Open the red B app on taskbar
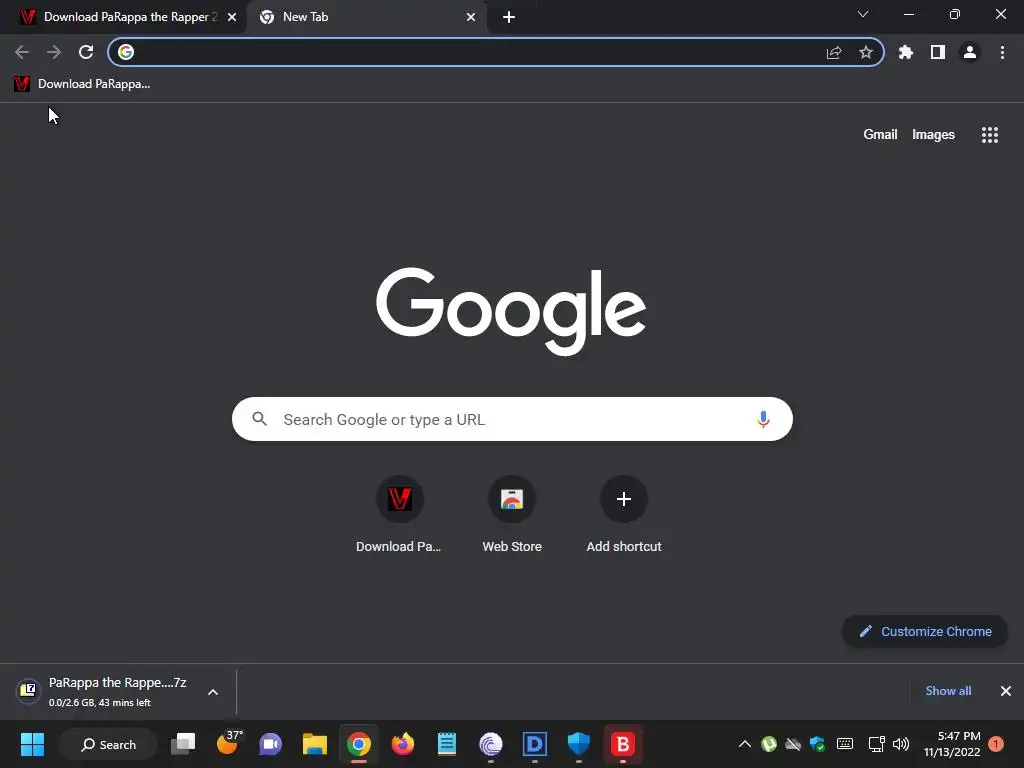1024x768 pixels. coord(622,744)
